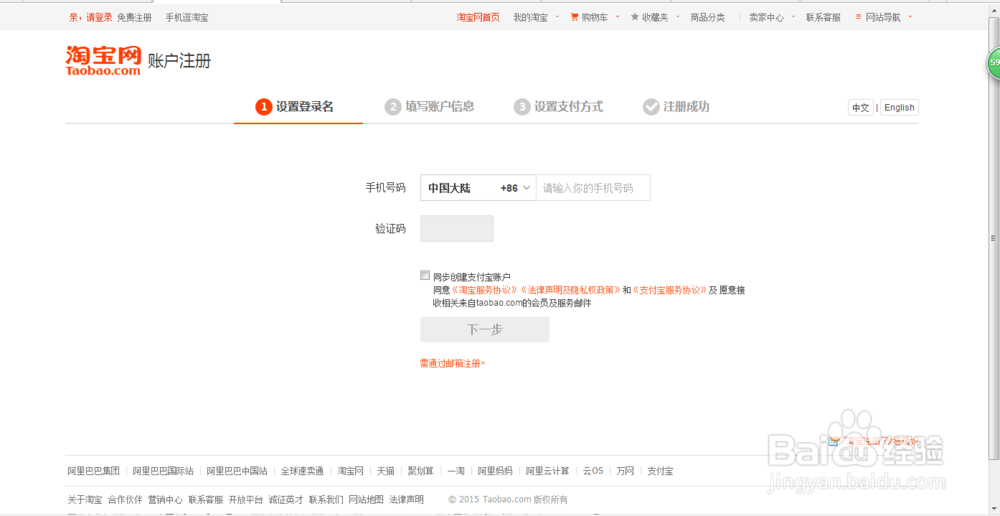Open the 阿里巴巴国际站 footer link
The height and width of the screenshot is (516, 1000).
[x=163, y=471]
